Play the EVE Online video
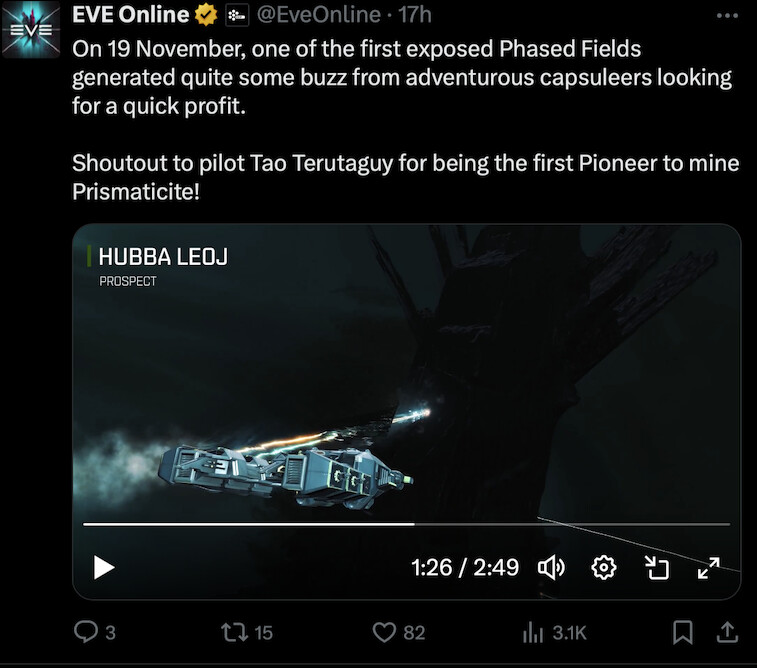The width and height of the screenshot is (757, 668). [x=104, y=567]
